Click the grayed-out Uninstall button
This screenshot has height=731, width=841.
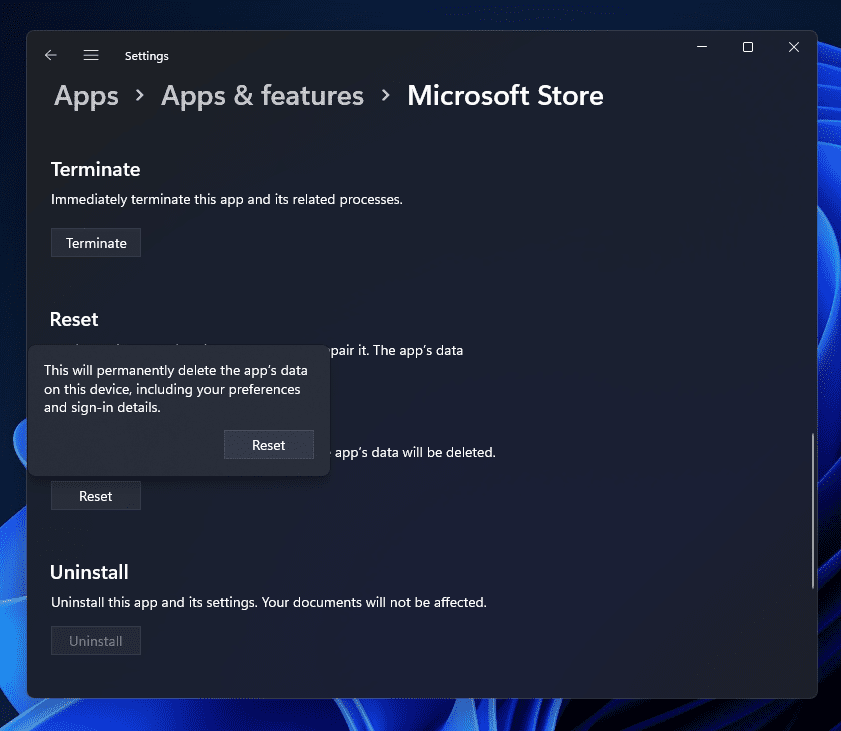(x=95, y=640)
